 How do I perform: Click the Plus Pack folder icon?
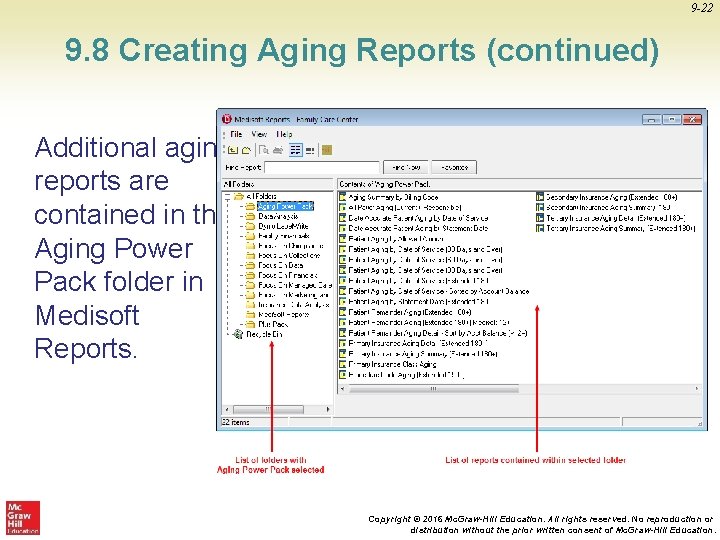pyautogui.click(x=250, y=324)
